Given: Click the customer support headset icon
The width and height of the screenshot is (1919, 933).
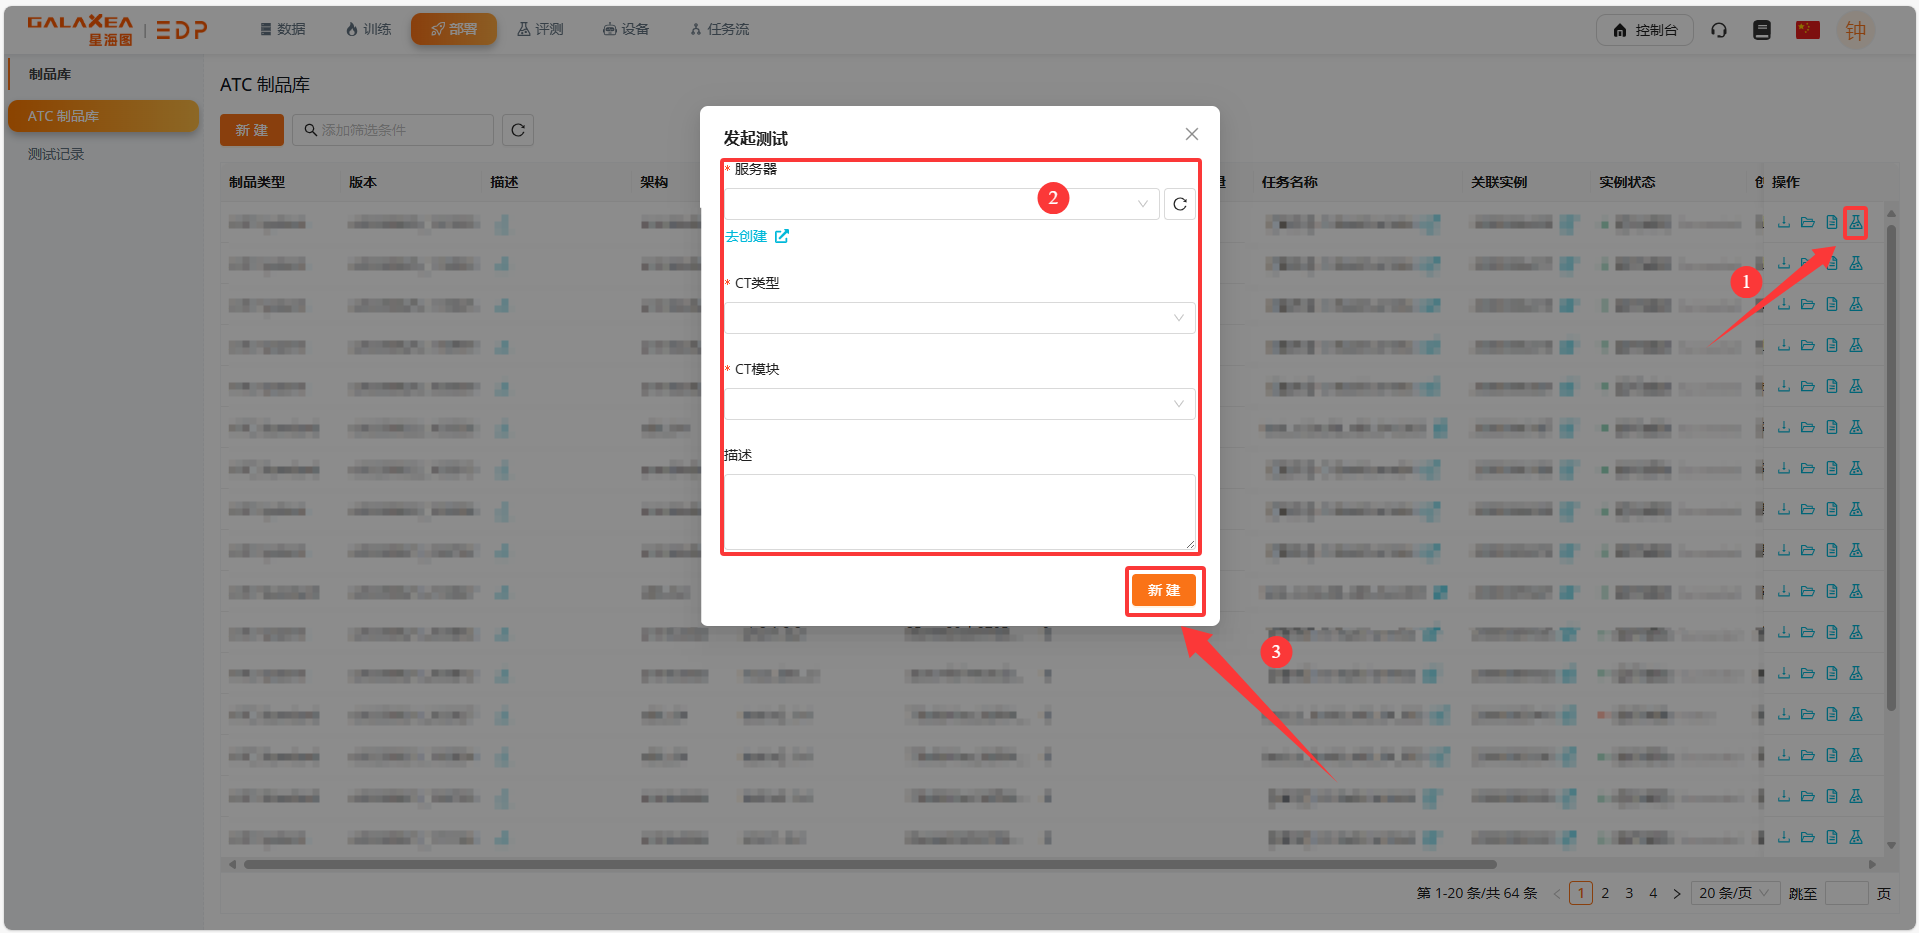Looking at the screenshot, I should (x=1719, y=30).
